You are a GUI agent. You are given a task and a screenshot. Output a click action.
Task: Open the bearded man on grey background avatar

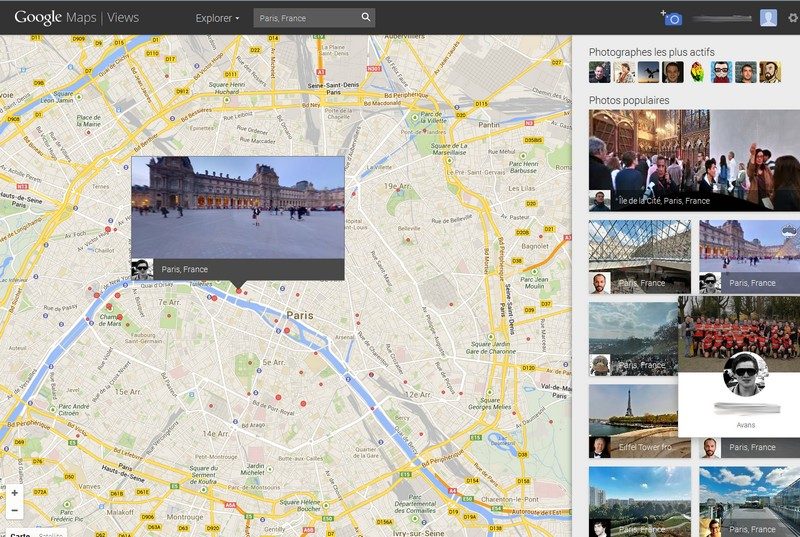coord(746,72)
